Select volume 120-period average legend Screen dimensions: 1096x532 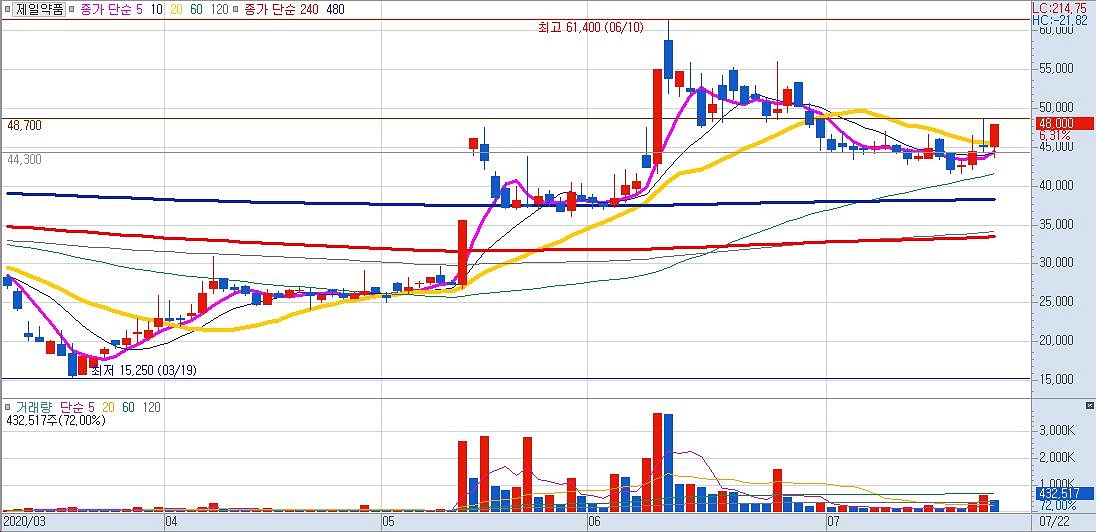[152, 407]
